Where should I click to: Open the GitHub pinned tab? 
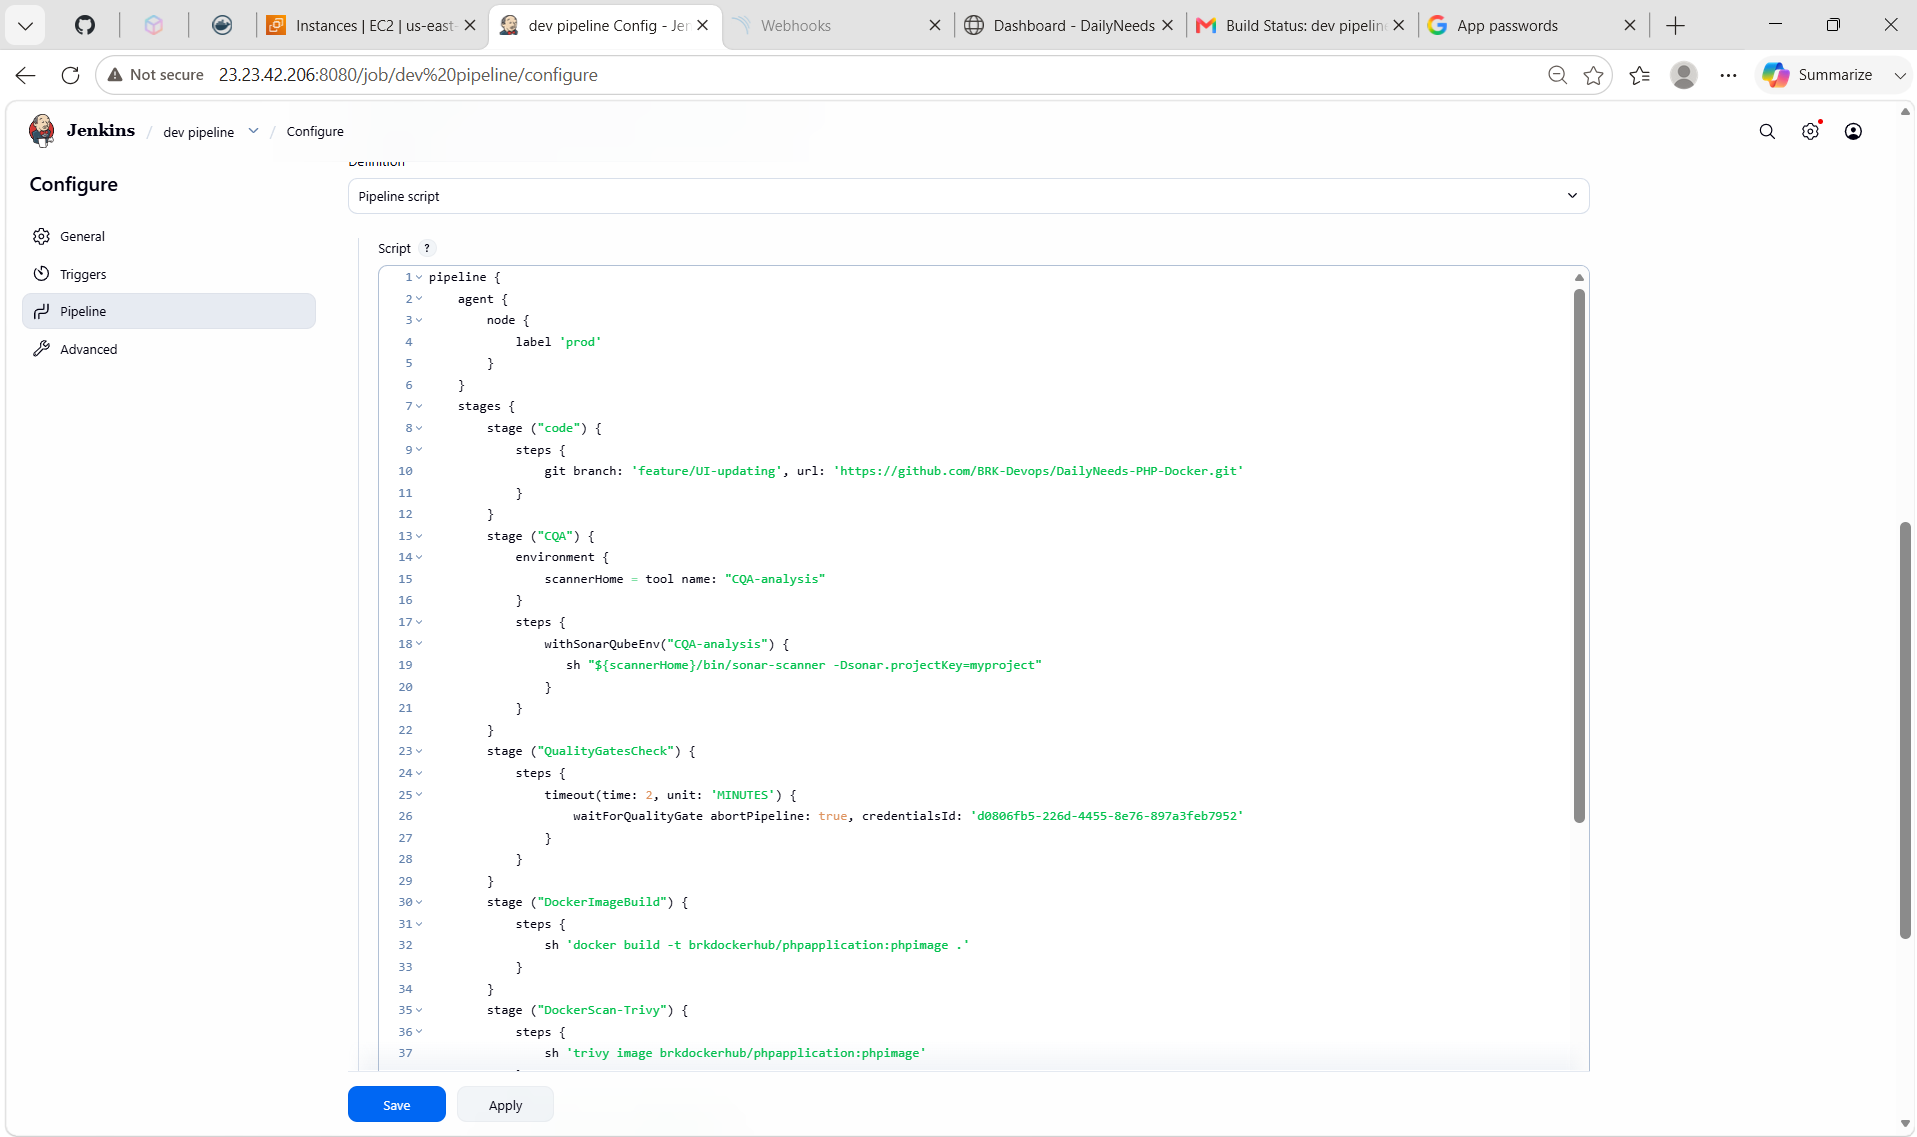click(x=85, y=25)
